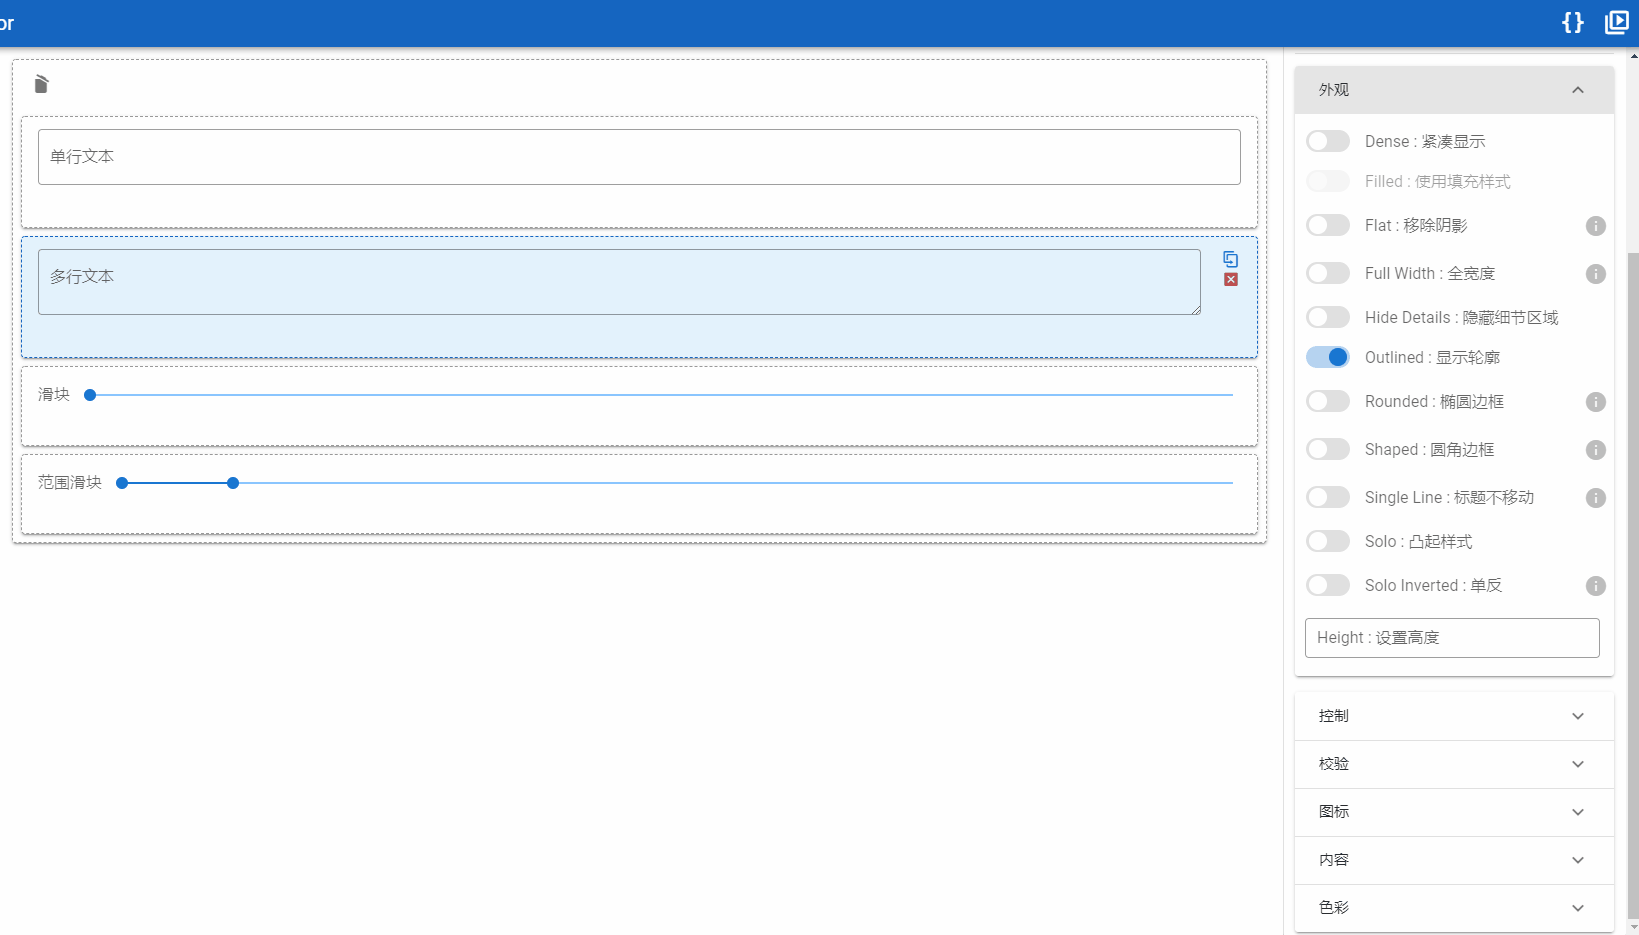Expand the 色彩 section
Image resolution: width=1639 pixels, height=935 pixels.
(x=1454, y=908)
